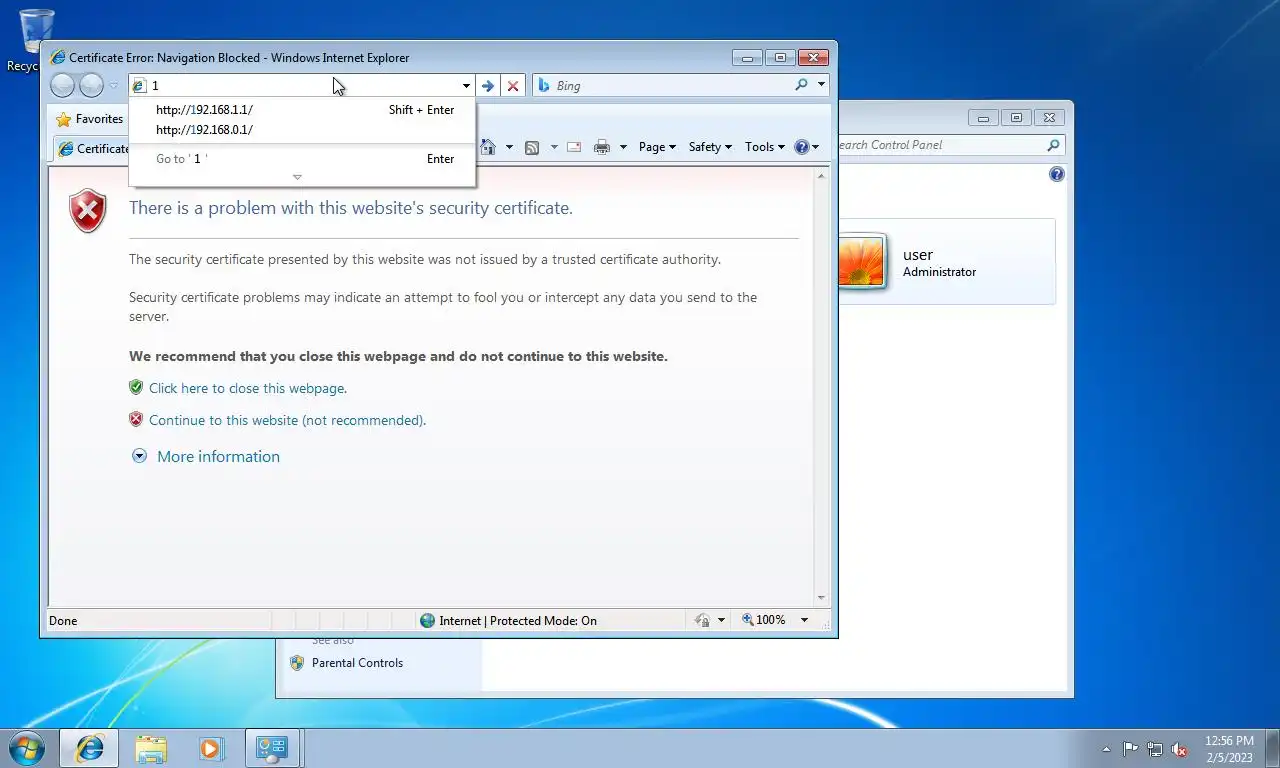1280x768 pixels.
Task: Click the red Stop button beside the address bar
Action: pyautogui.click(x=513, y=86)
